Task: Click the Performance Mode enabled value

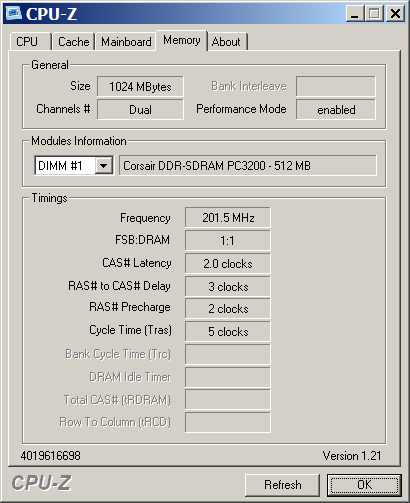Action: coord(336,109)
